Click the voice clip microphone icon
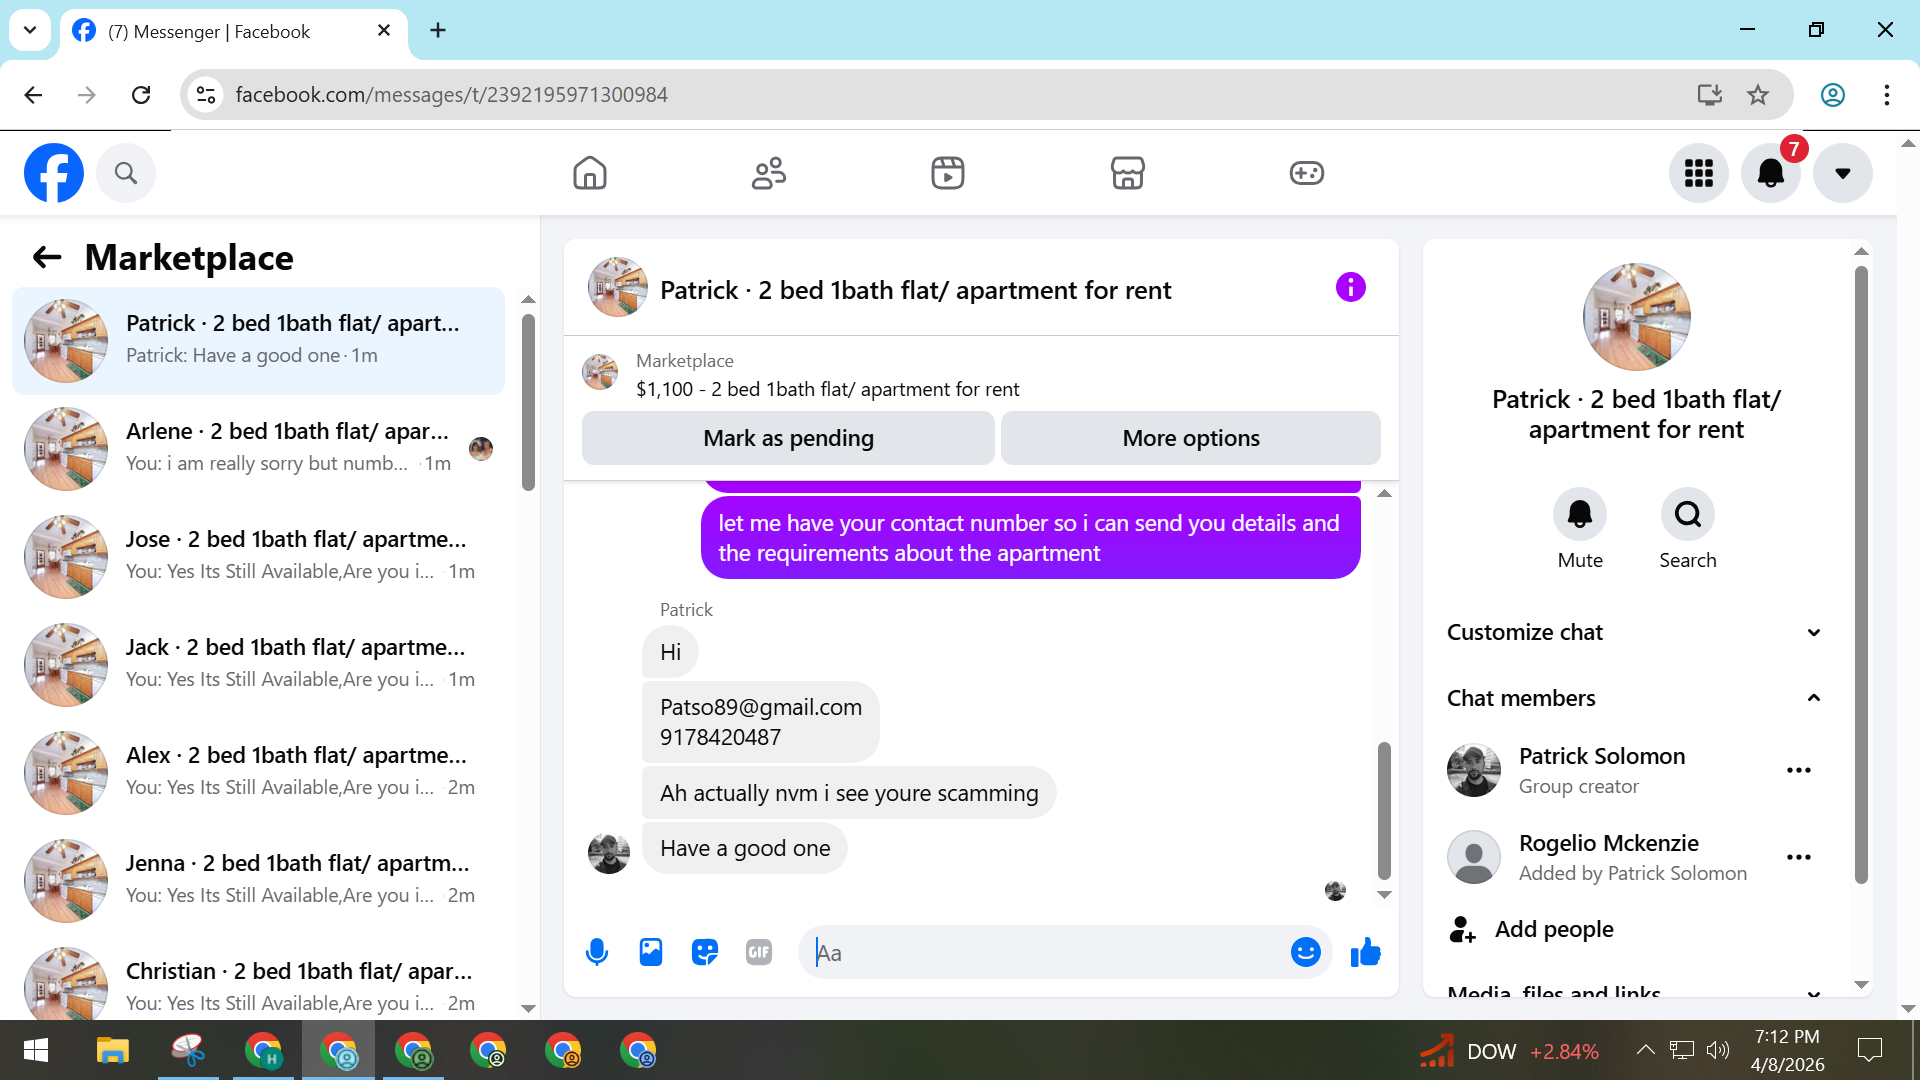 [597, 952]
